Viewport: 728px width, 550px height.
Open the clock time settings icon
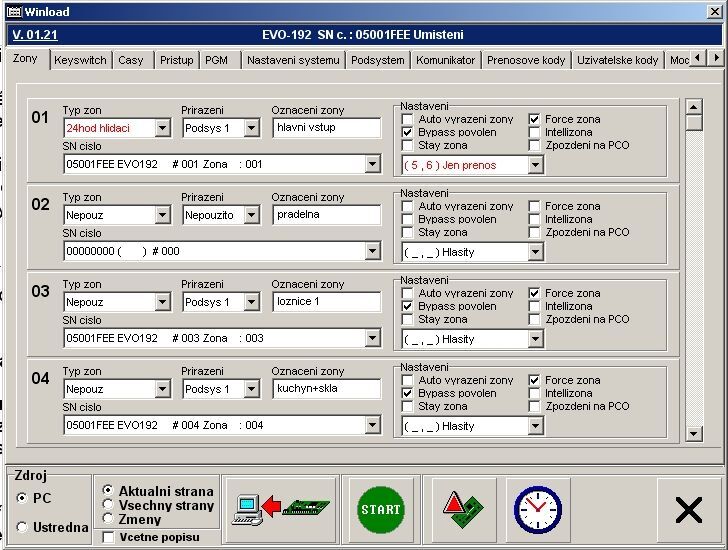point(538,509)
